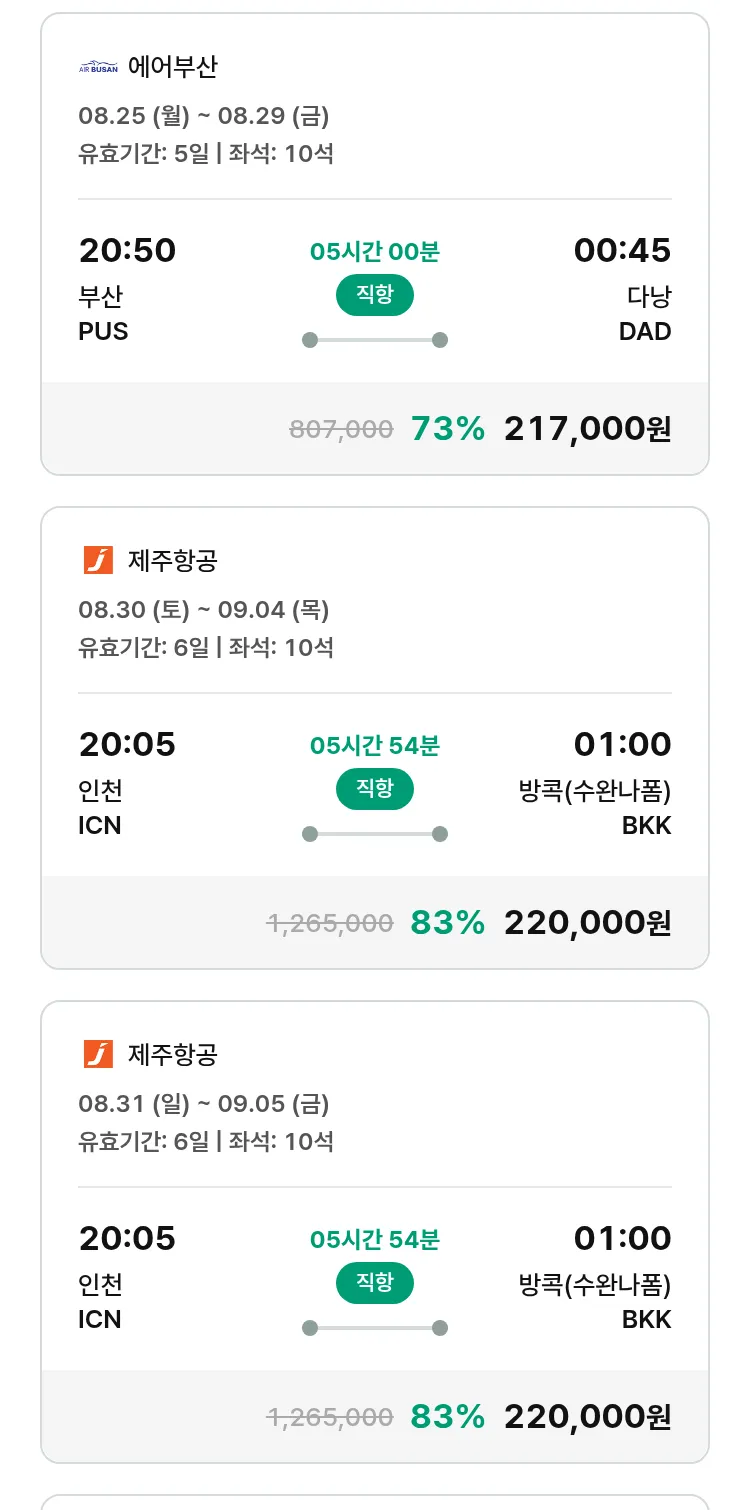Select 220,000원 fare on 08.30 Jeju Air card
Image resolution: width=750 pixels, height=1510 pixels.
(x=587, y=923)
